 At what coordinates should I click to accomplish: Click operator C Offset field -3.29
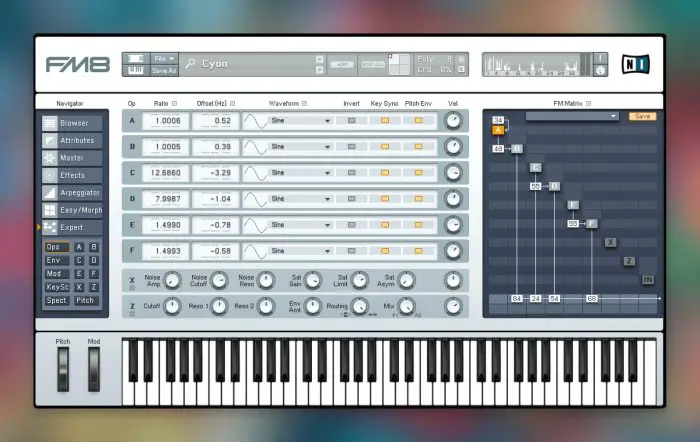click(216, 173)
